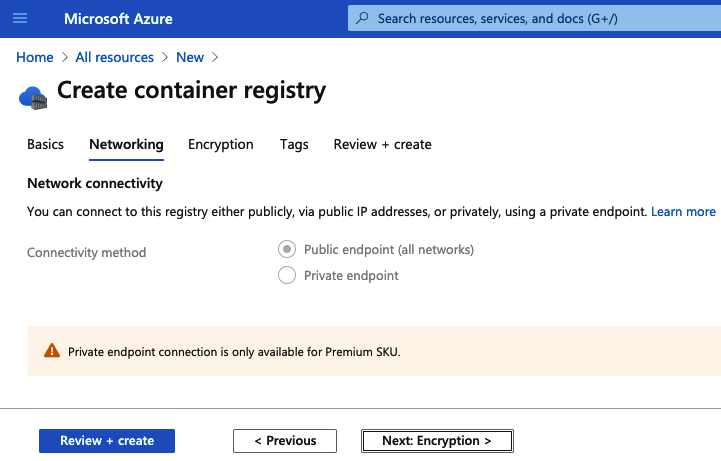Proceed with Next: Encryption button
The image size is (721, 461).
click(x=437, y=441)
